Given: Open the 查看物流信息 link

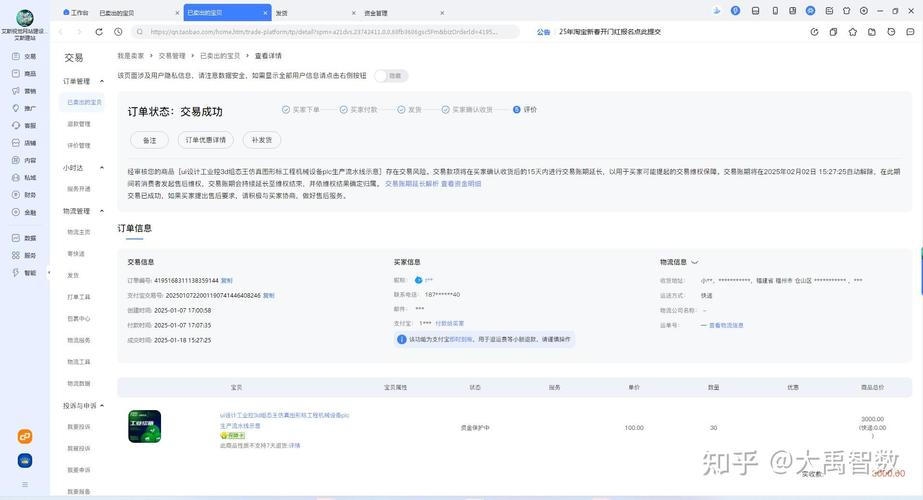Looking at the screenshot, I should coord(726,325).
